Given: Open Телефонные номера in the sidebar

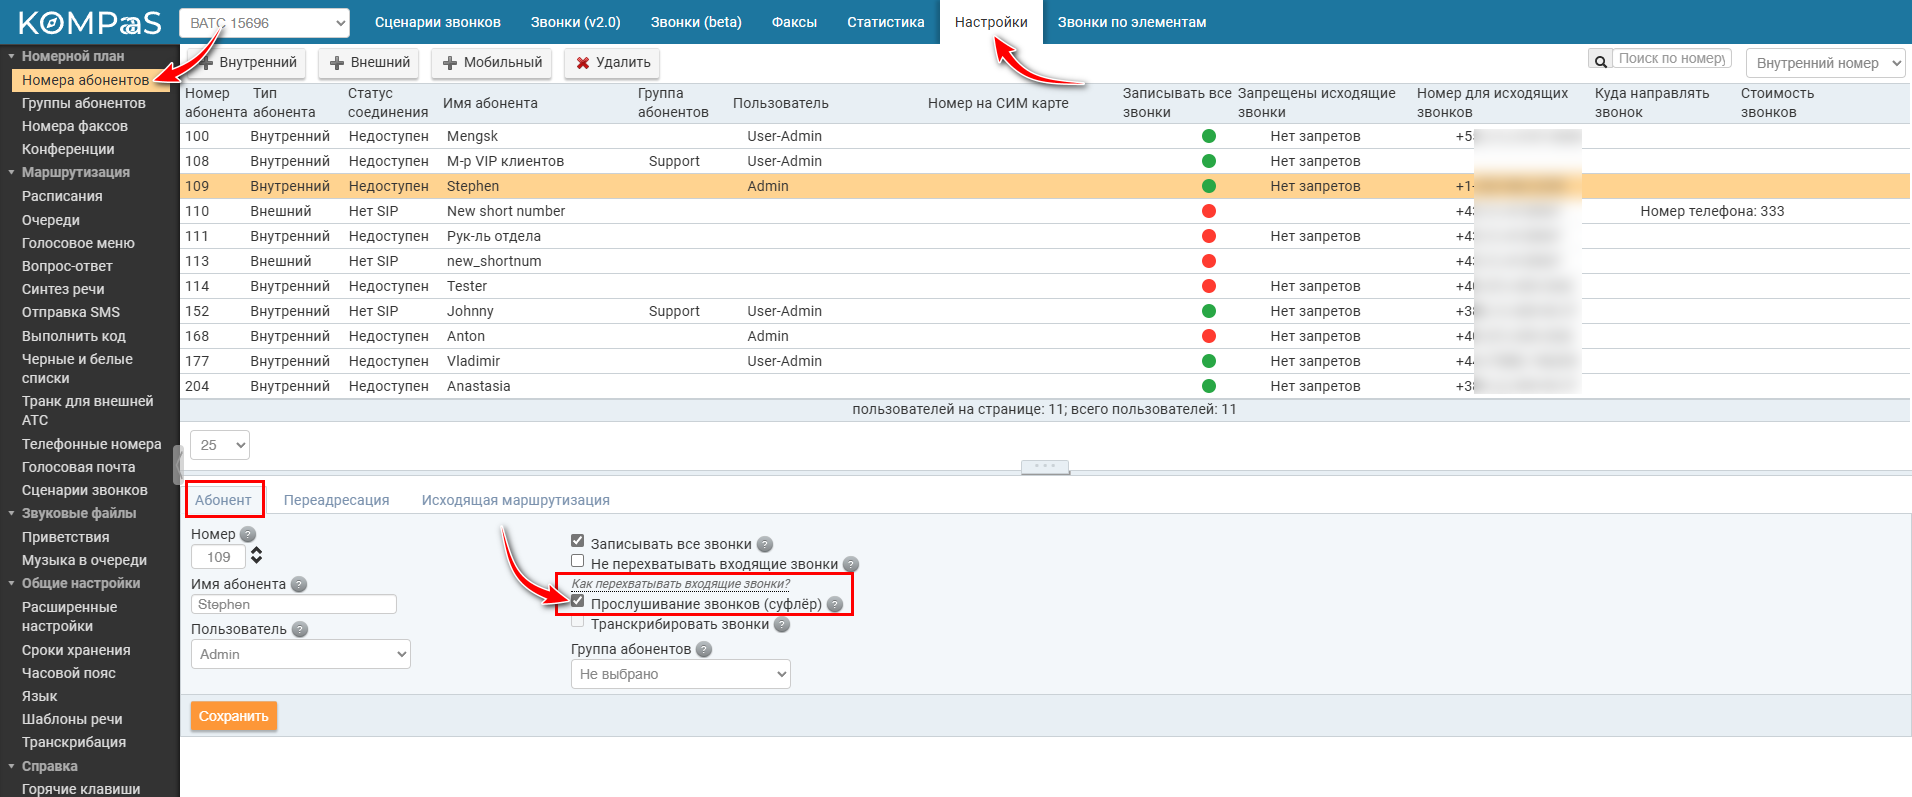Looking at the screenshot, I should 92,444.
